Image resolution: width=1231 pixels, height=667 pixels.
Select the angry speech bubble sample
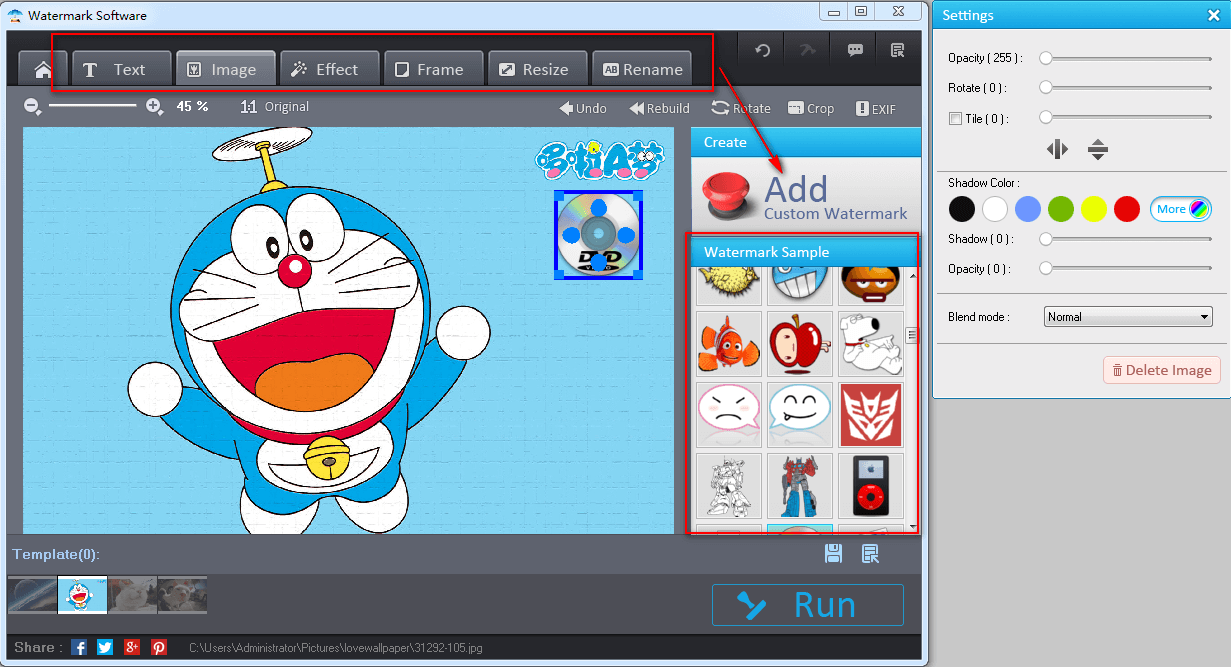tap(729, 415)
